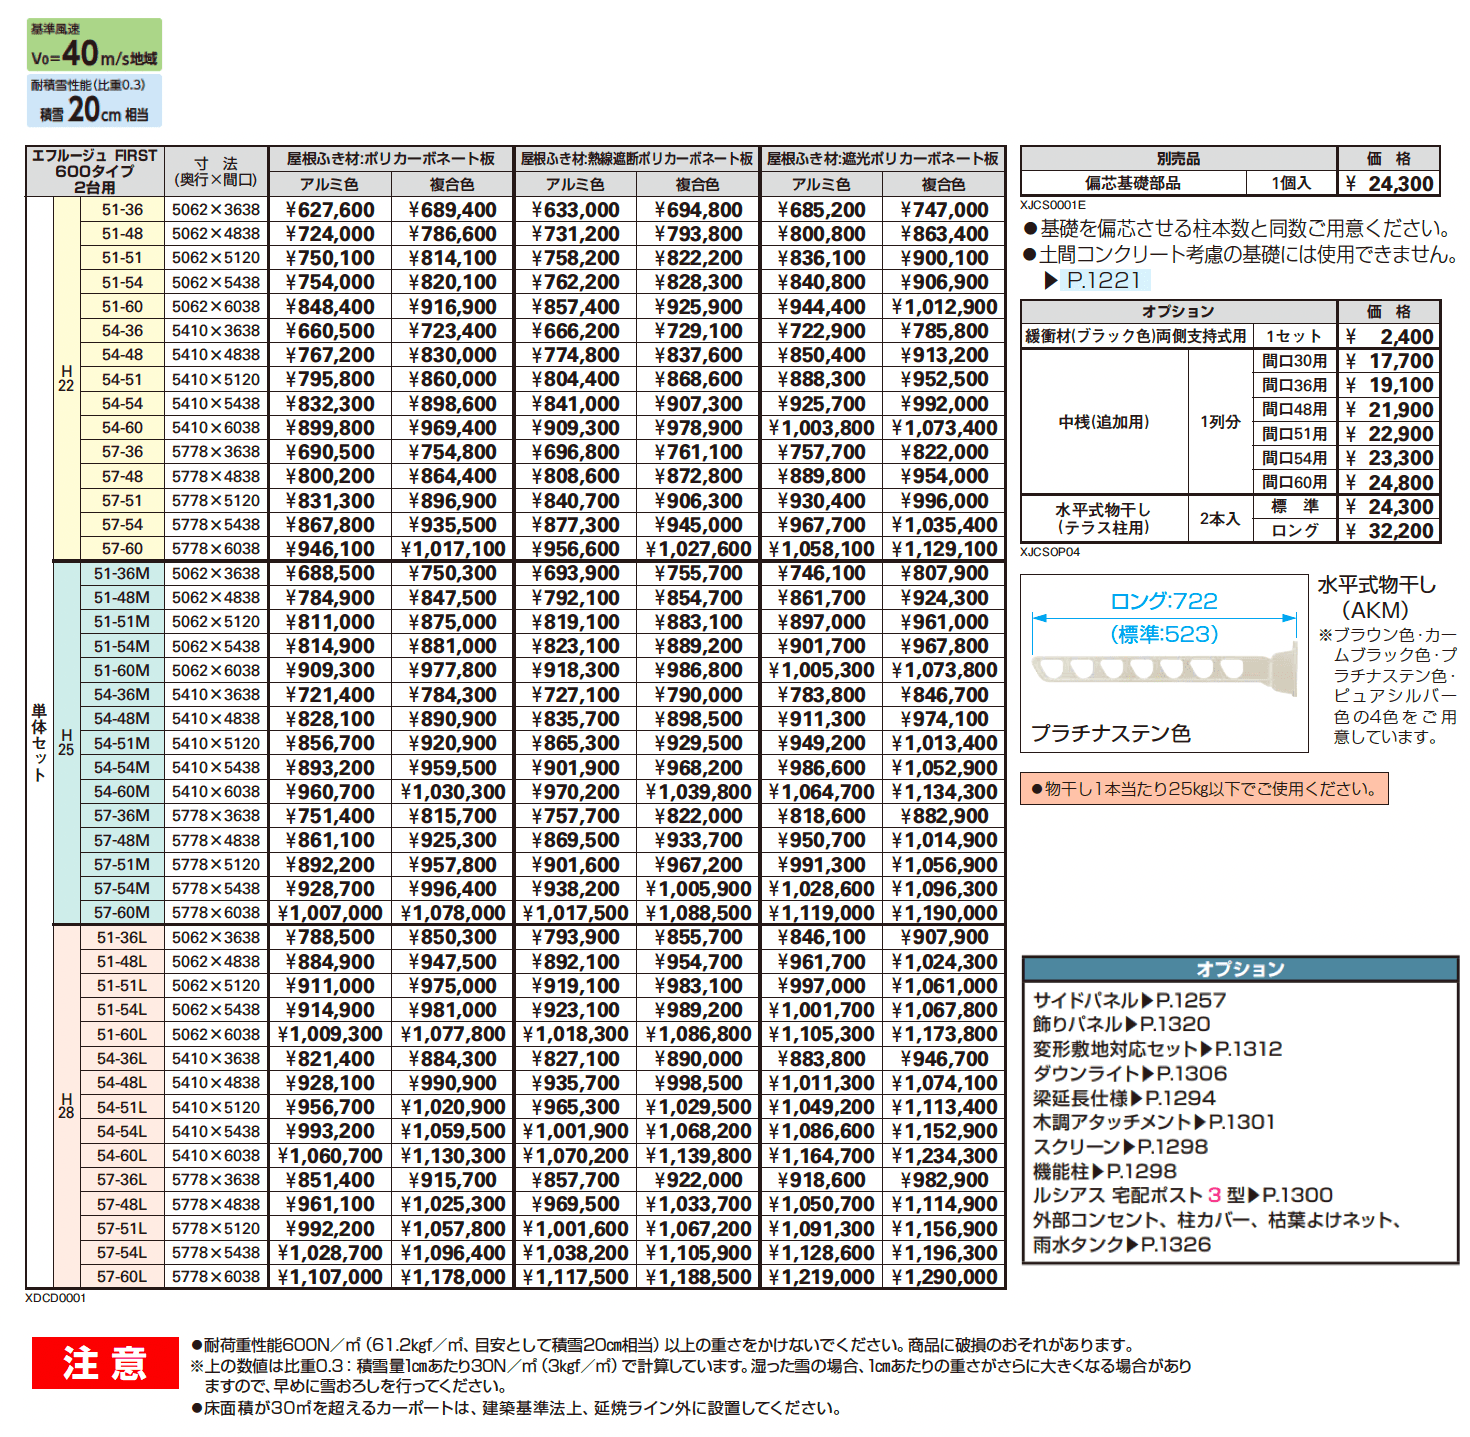The height and width of the screenshot is (1437, 1470).
Task: Click the 基準風速 40m/s badge
Action: 95,45
